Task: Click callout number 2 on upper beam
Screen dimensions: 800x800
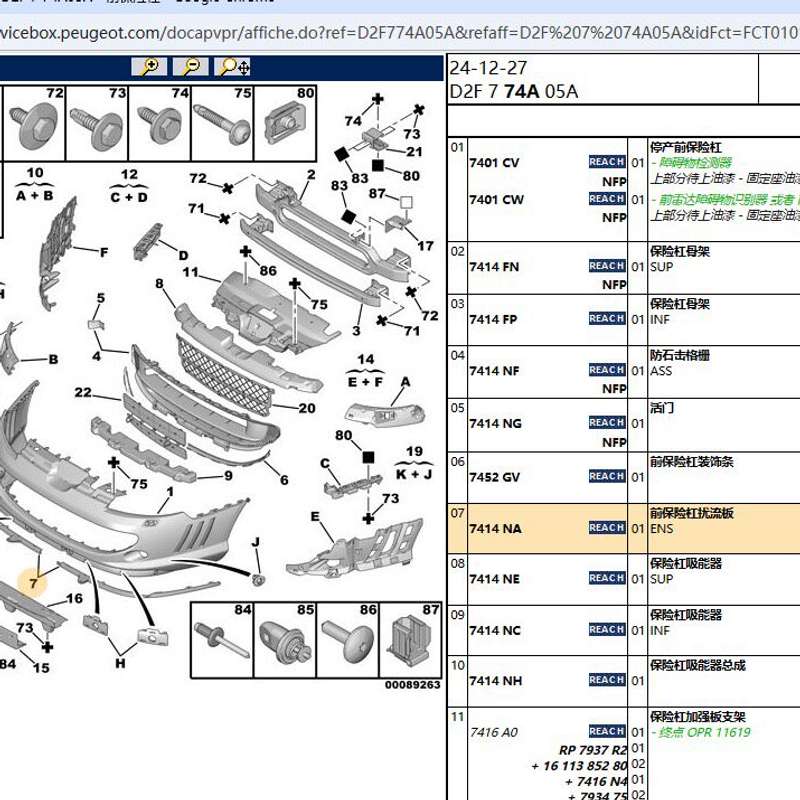Action: point(311,174)
